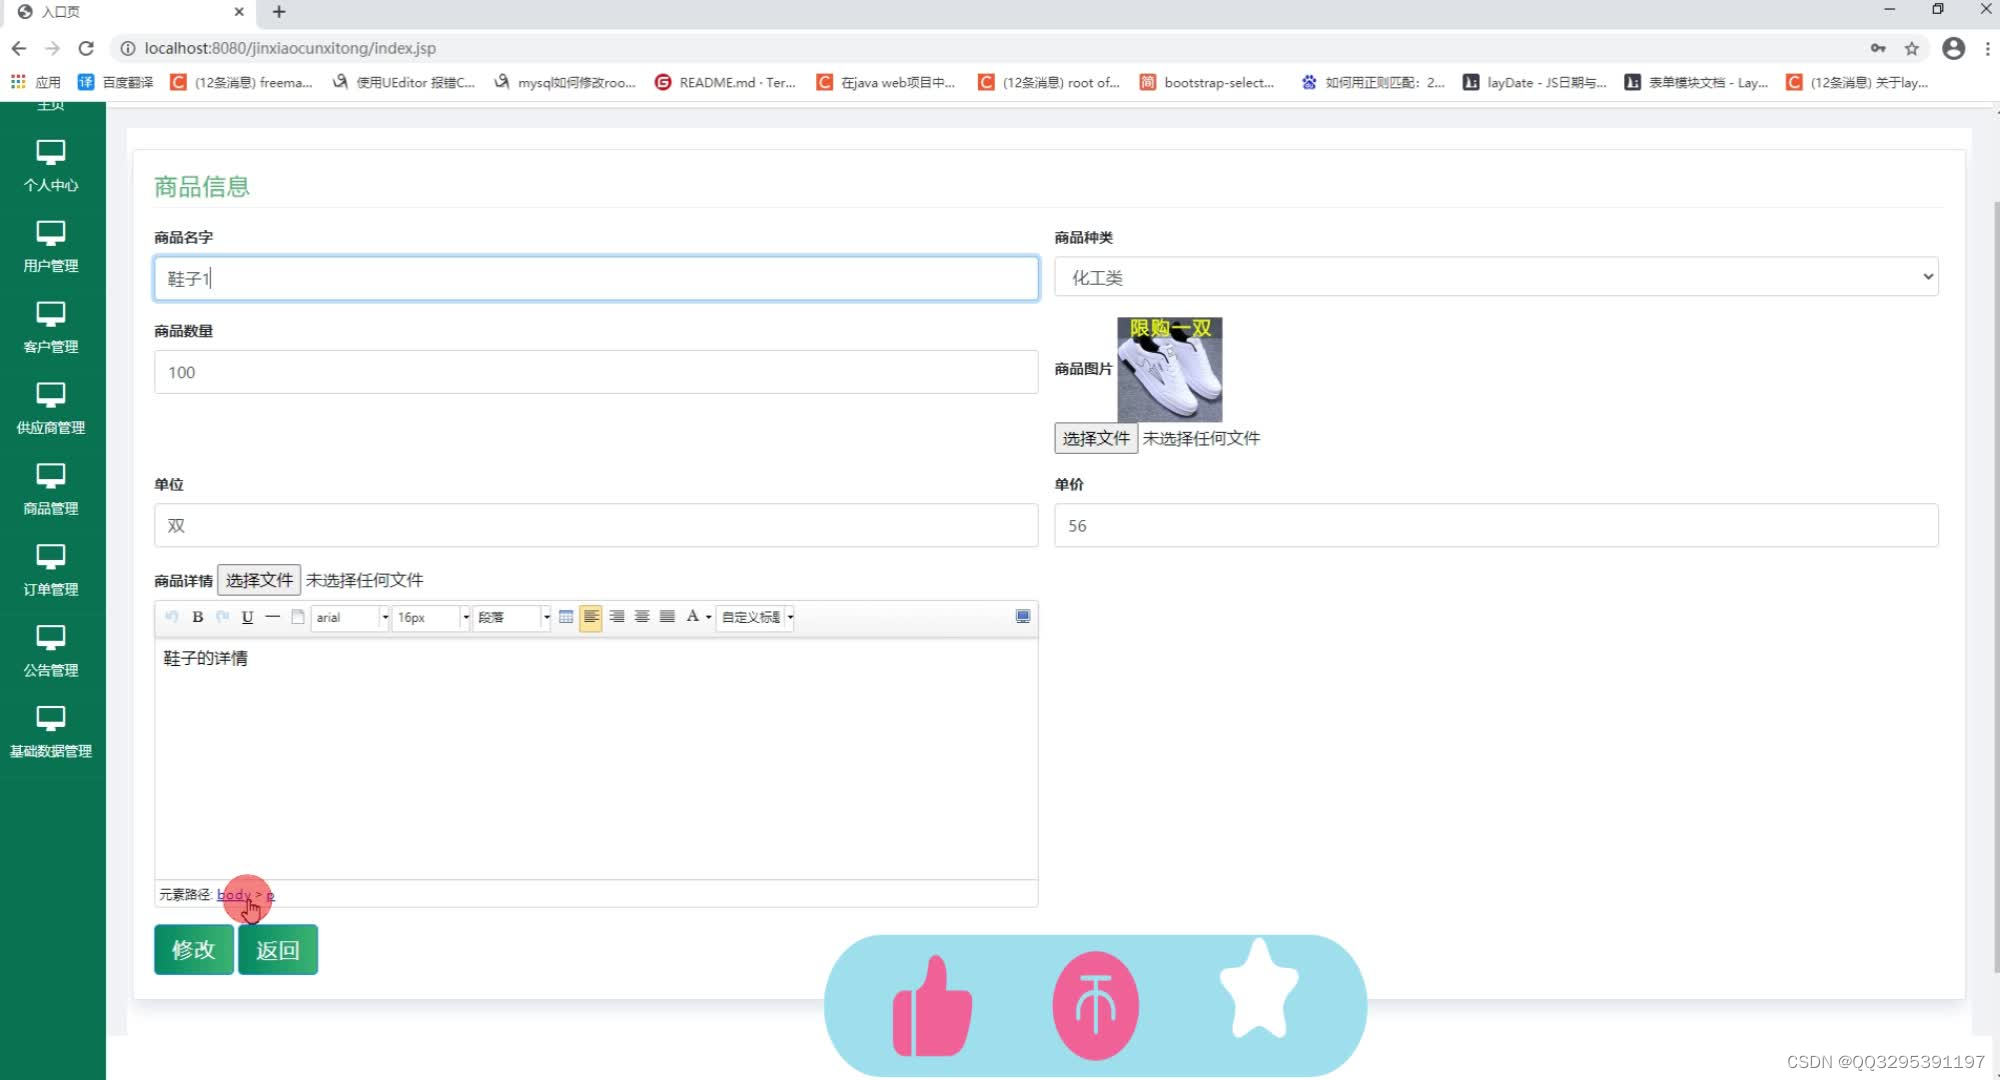Focus the 商品名字 input field
Image resolution: width=2000 pixels, height=1080 pixels.
596,278
